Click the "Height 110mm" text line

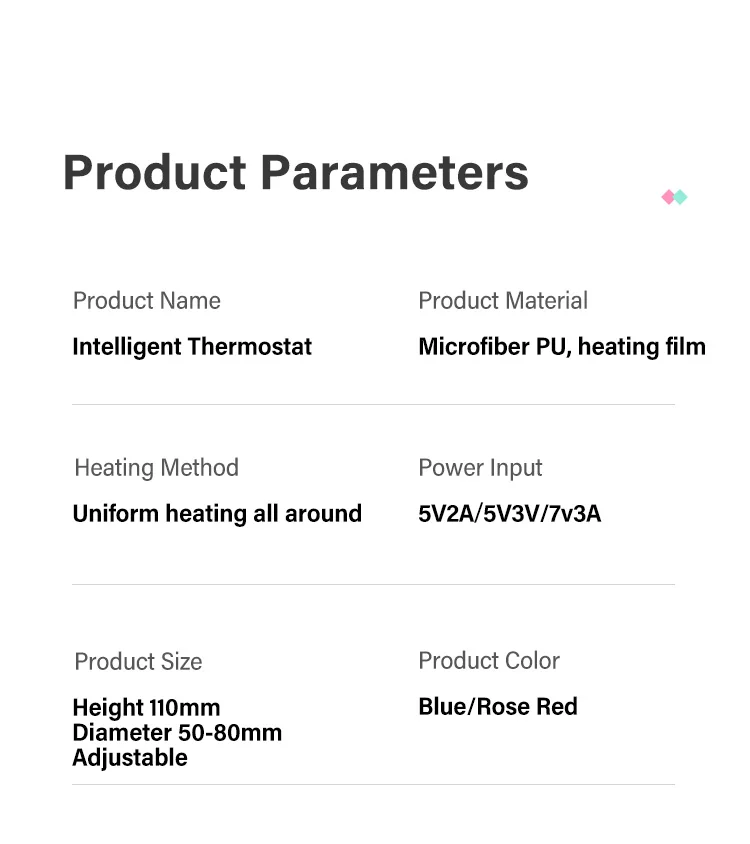(x=146, y=708)
